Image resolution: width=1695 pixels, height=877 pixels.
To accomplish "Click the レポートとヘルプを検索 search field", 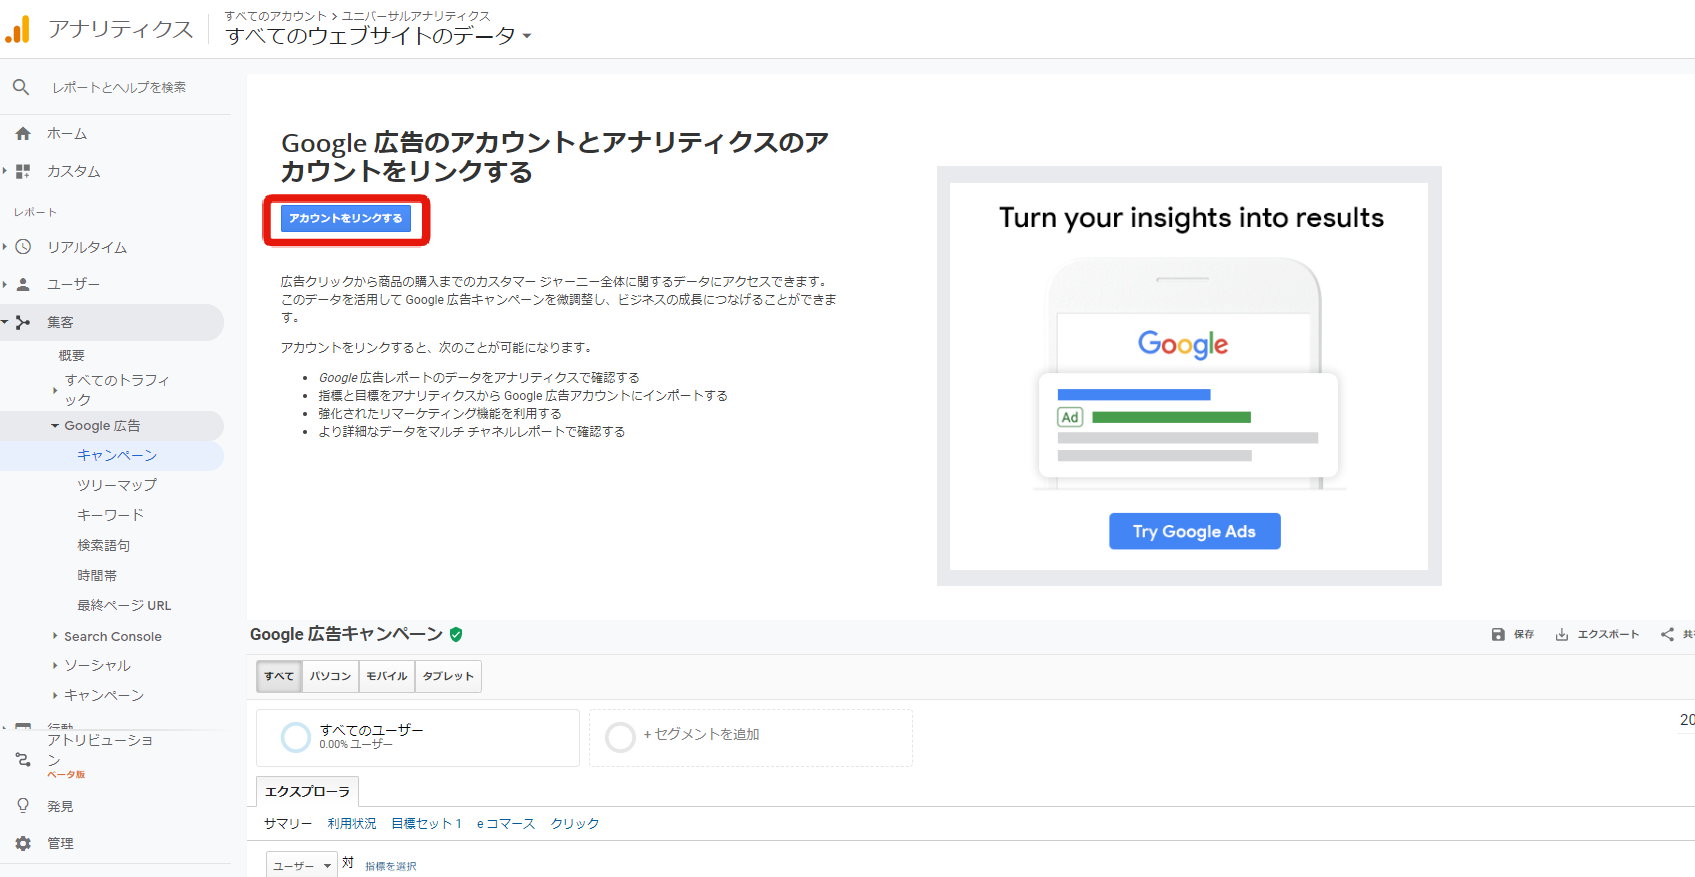I will 120,88.
